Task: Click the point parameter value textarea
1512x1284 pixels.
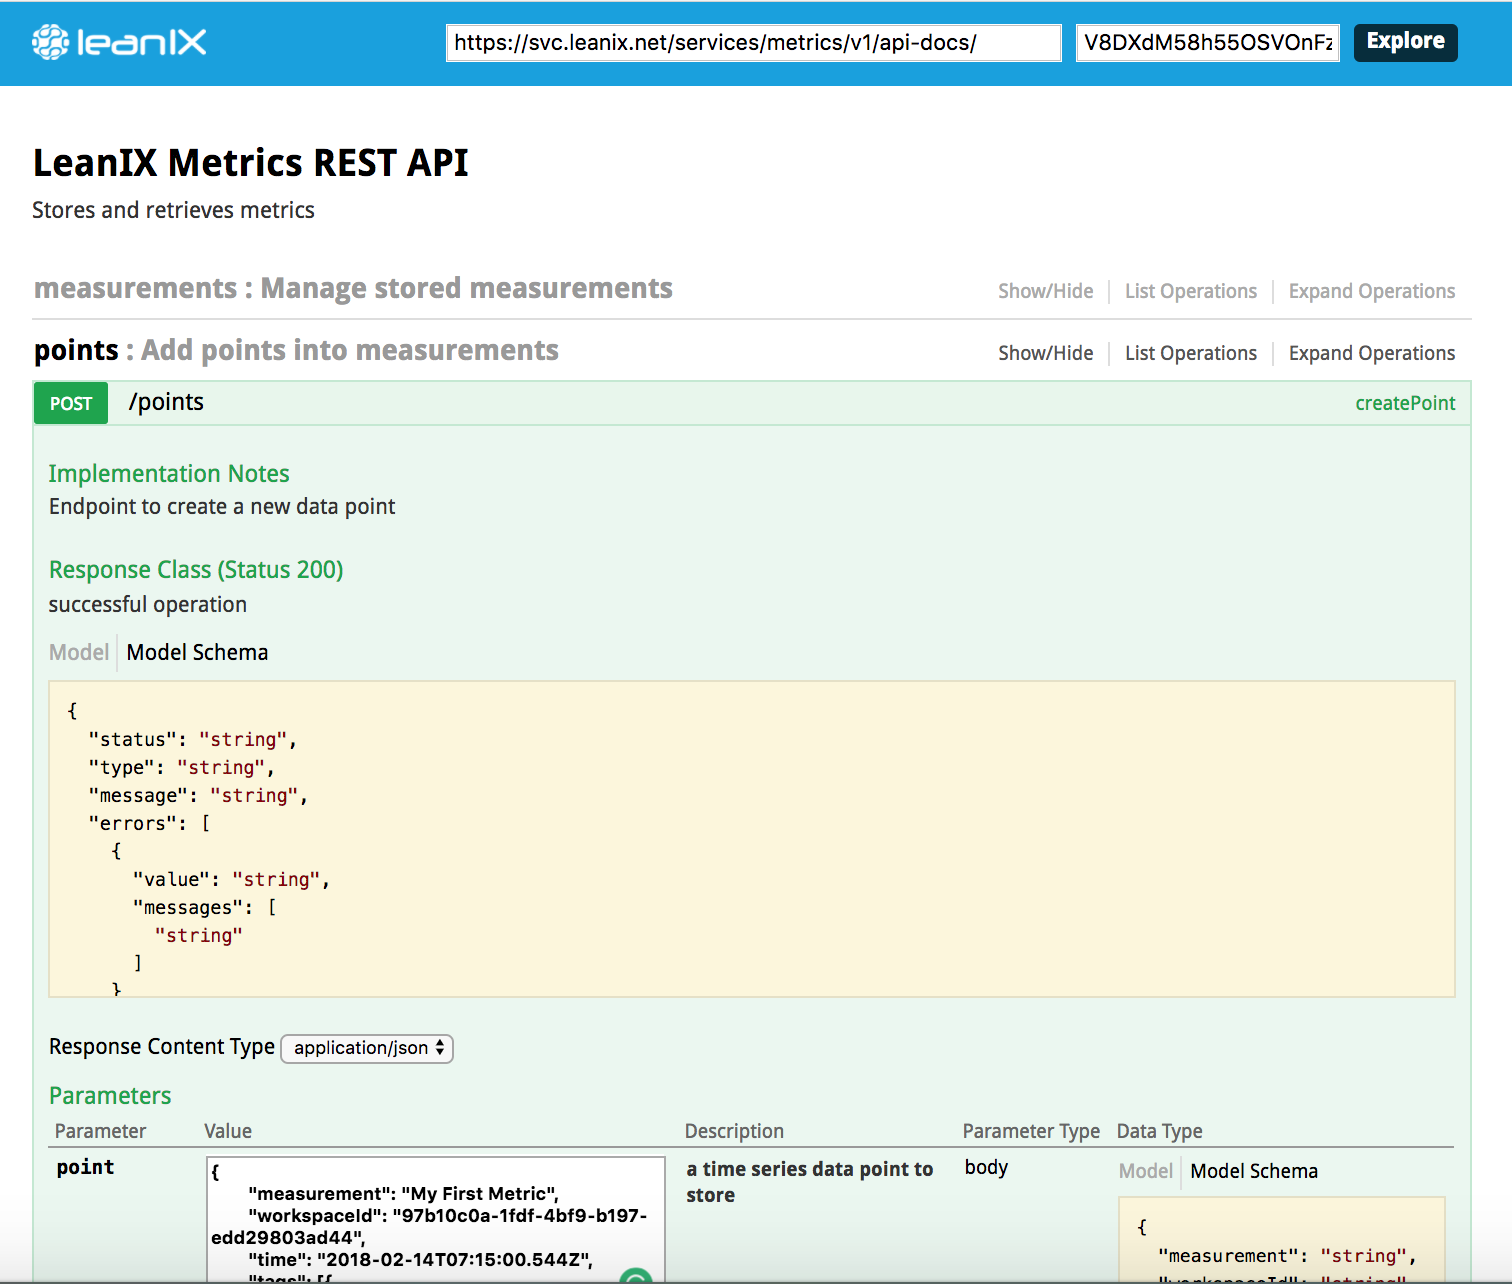Action: click(436, 1220)
